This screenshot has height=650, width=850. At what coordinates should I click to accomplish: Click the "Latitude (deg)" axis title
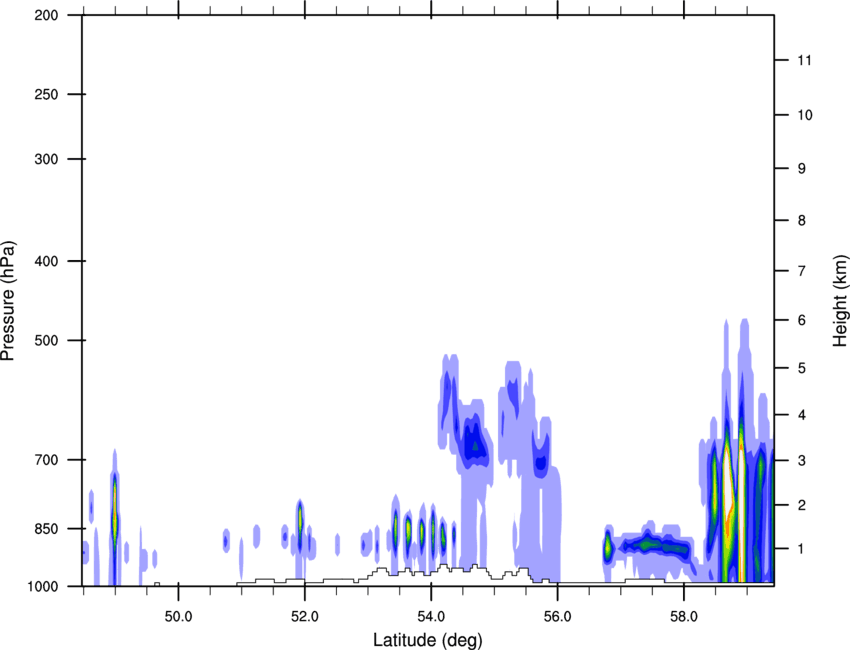point(427,640)
